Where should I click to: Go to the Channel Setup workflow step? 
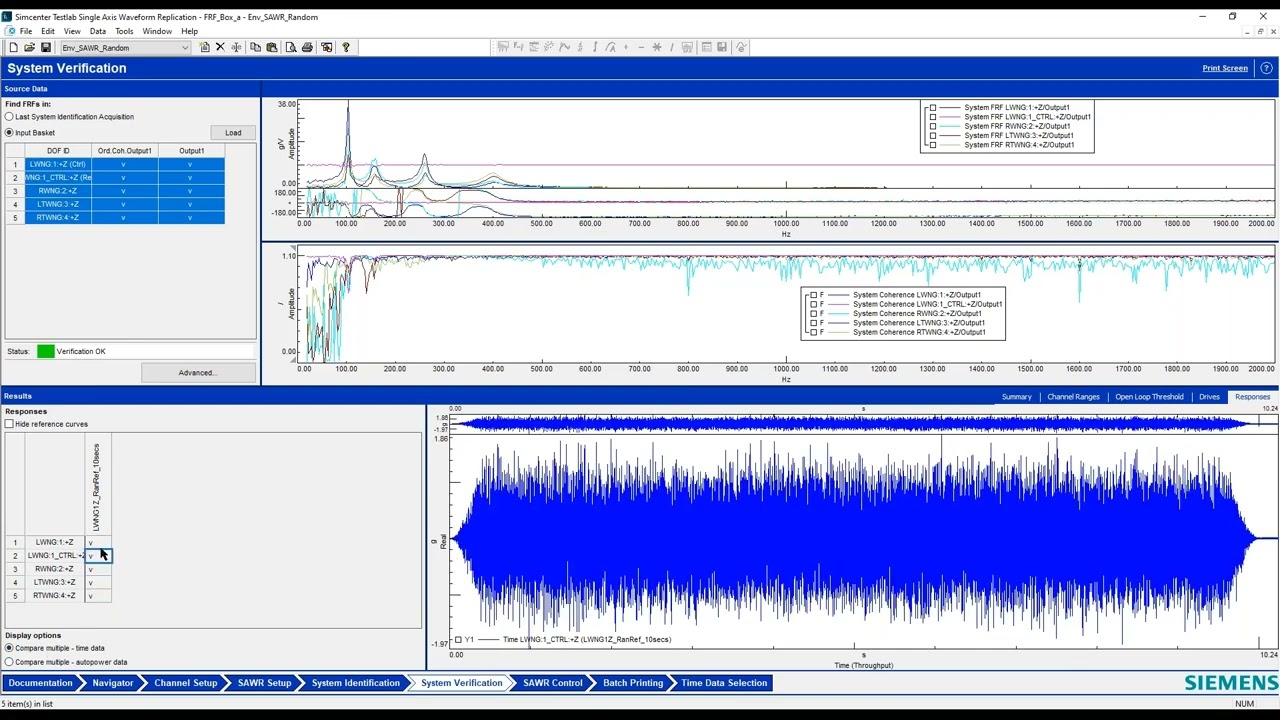point(185,683)
